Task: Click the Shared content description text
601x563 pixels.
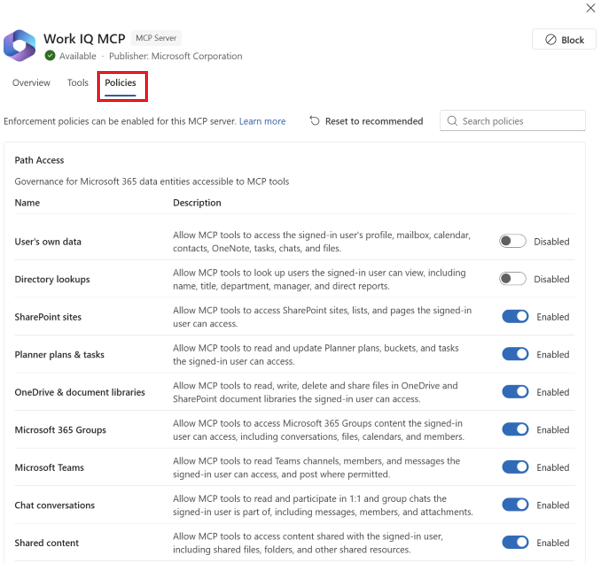Action: 308,543
